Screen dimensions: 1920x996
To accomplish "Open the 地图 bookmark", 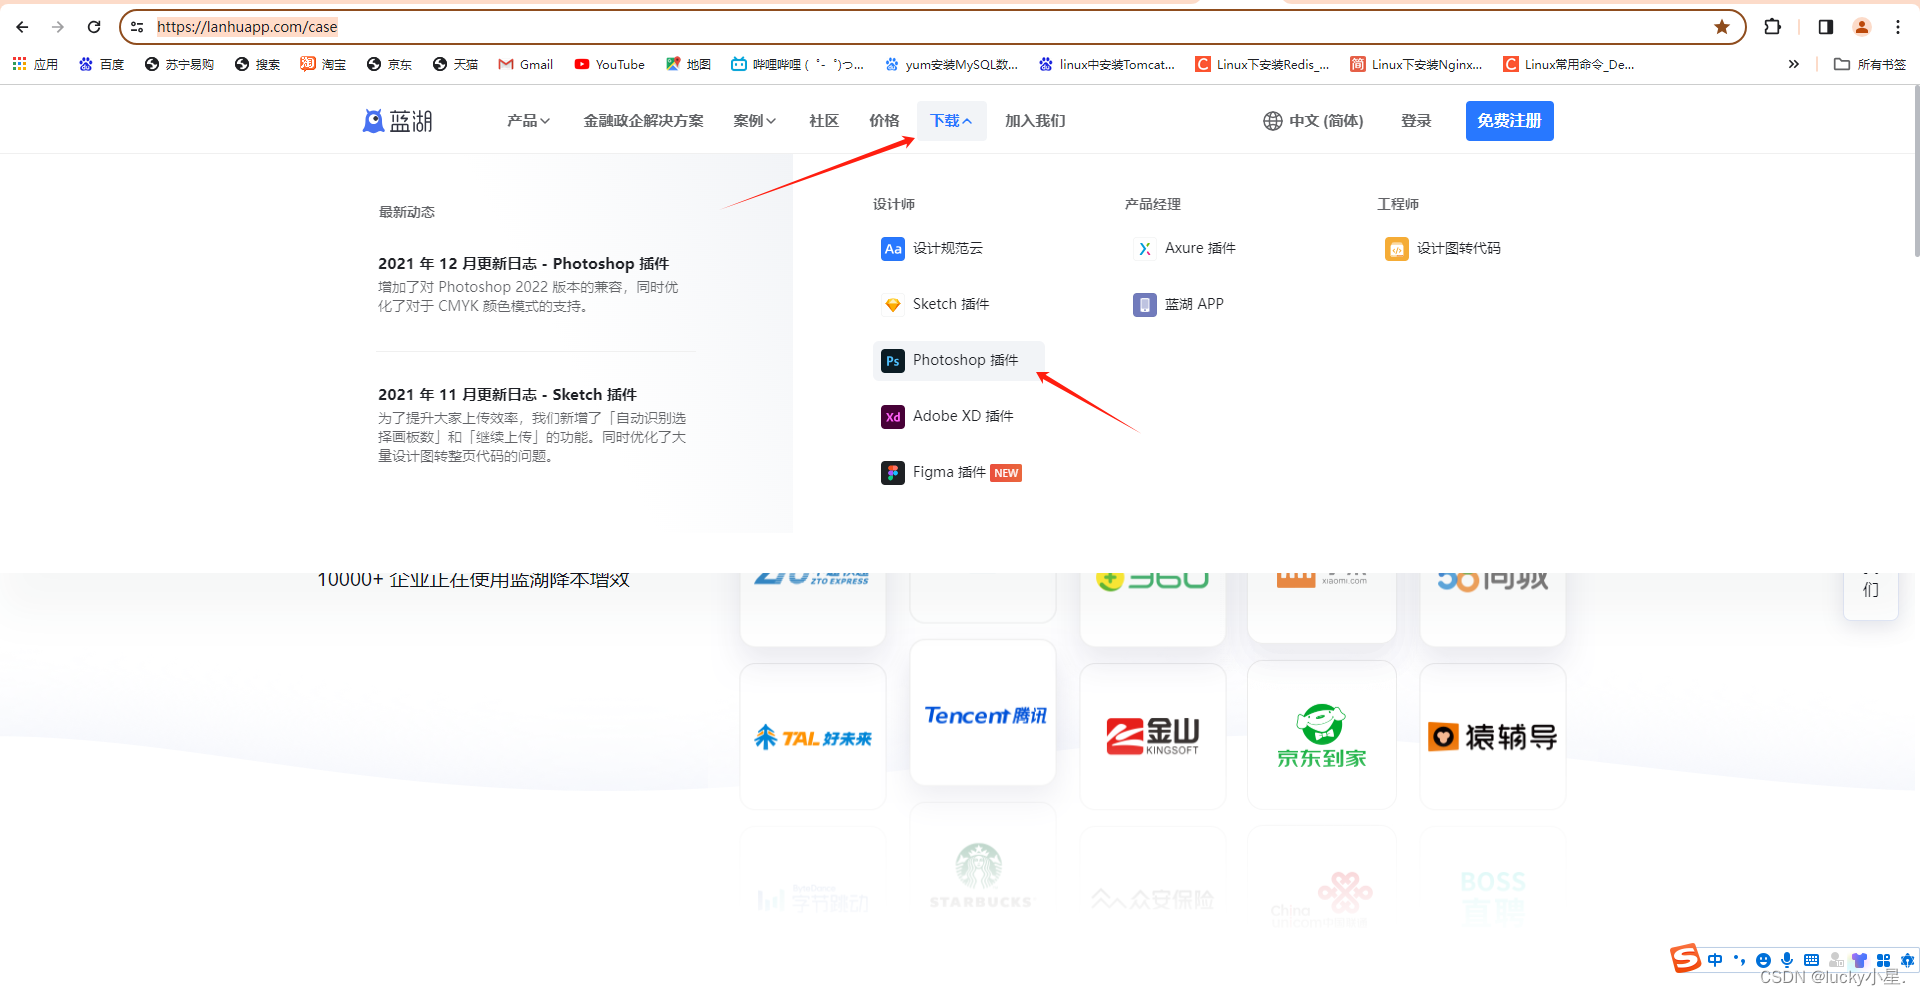I will pos(688,64).
